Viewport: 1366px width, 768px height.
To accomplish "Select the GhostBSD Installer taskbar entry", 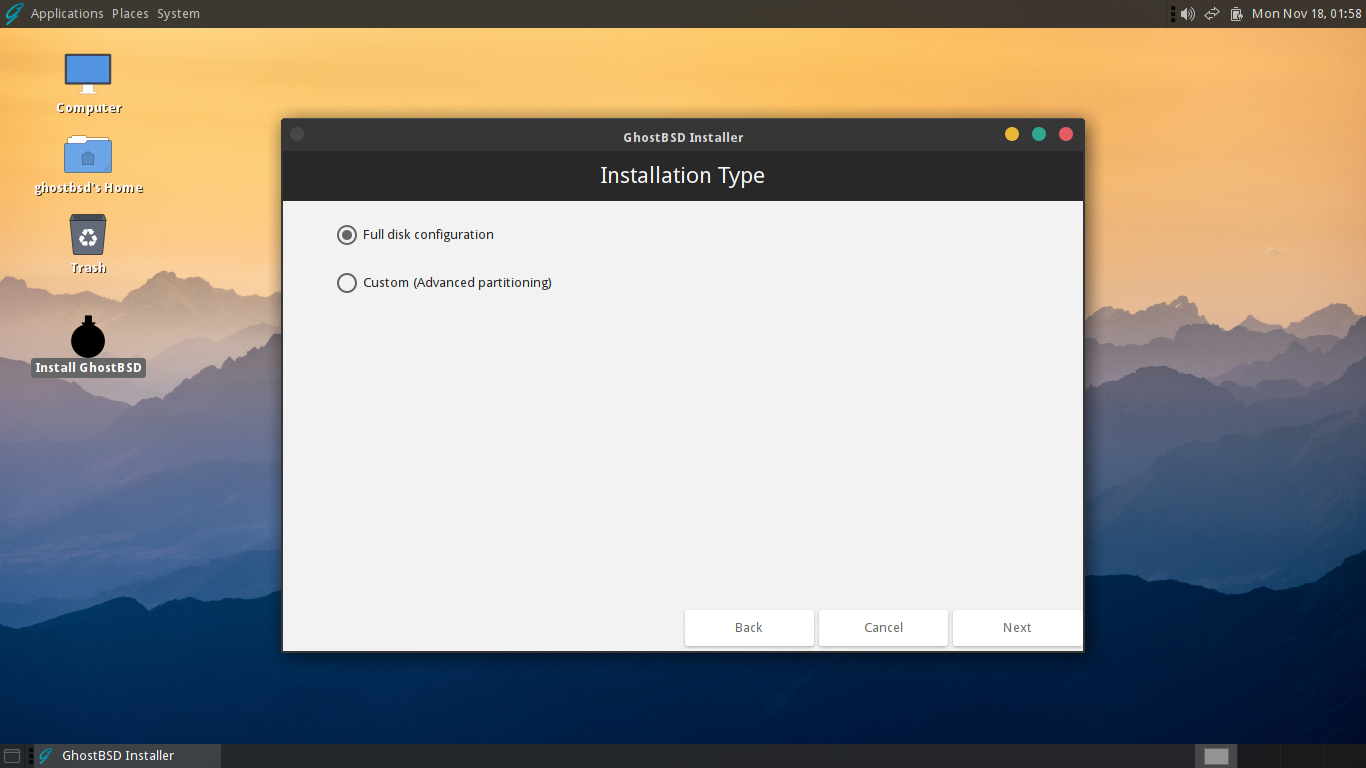I will click(x=120, y=755).
